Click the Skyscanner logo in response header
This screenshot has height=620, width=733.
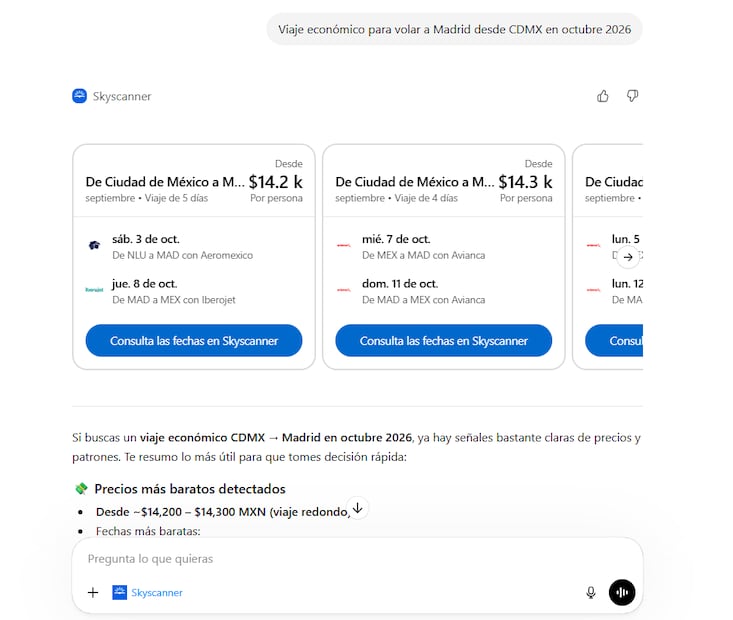tap(80, 96)
